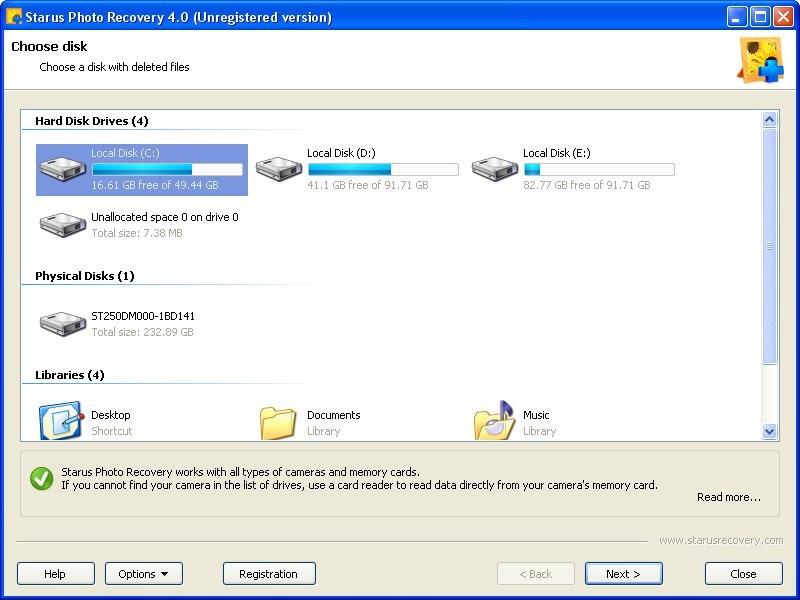Open the Help button
Viewport: 800px width, 600px height.
[56, 573]
